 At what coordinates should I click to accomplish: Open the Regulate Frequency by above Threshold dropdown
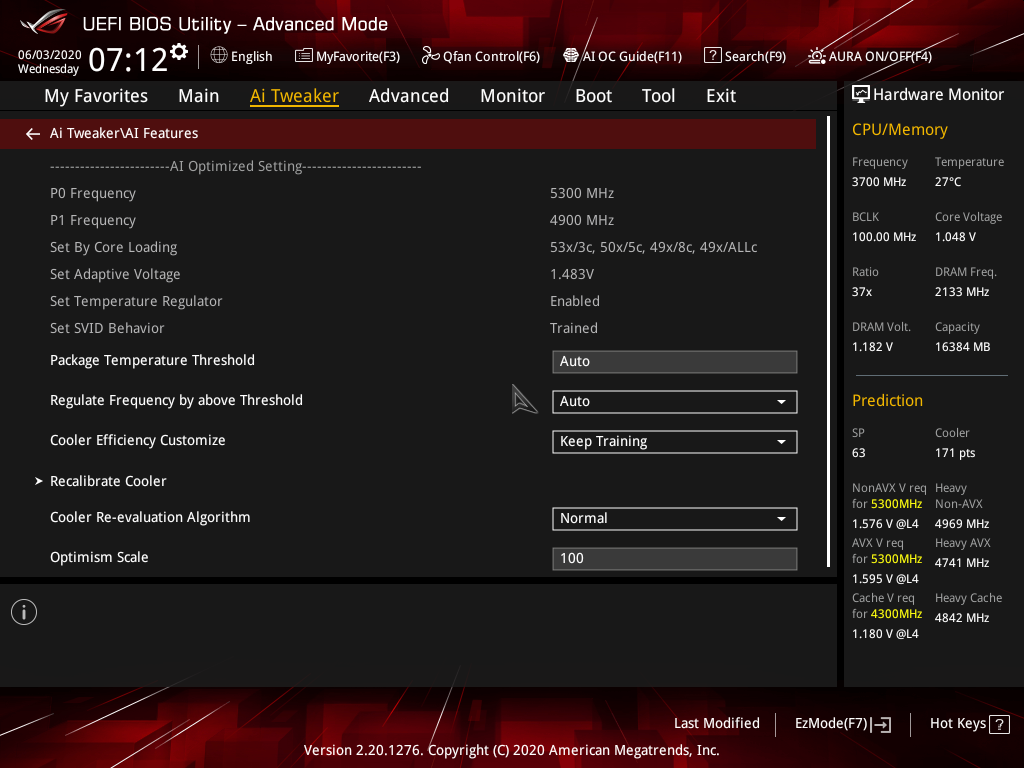coord(674,401)
